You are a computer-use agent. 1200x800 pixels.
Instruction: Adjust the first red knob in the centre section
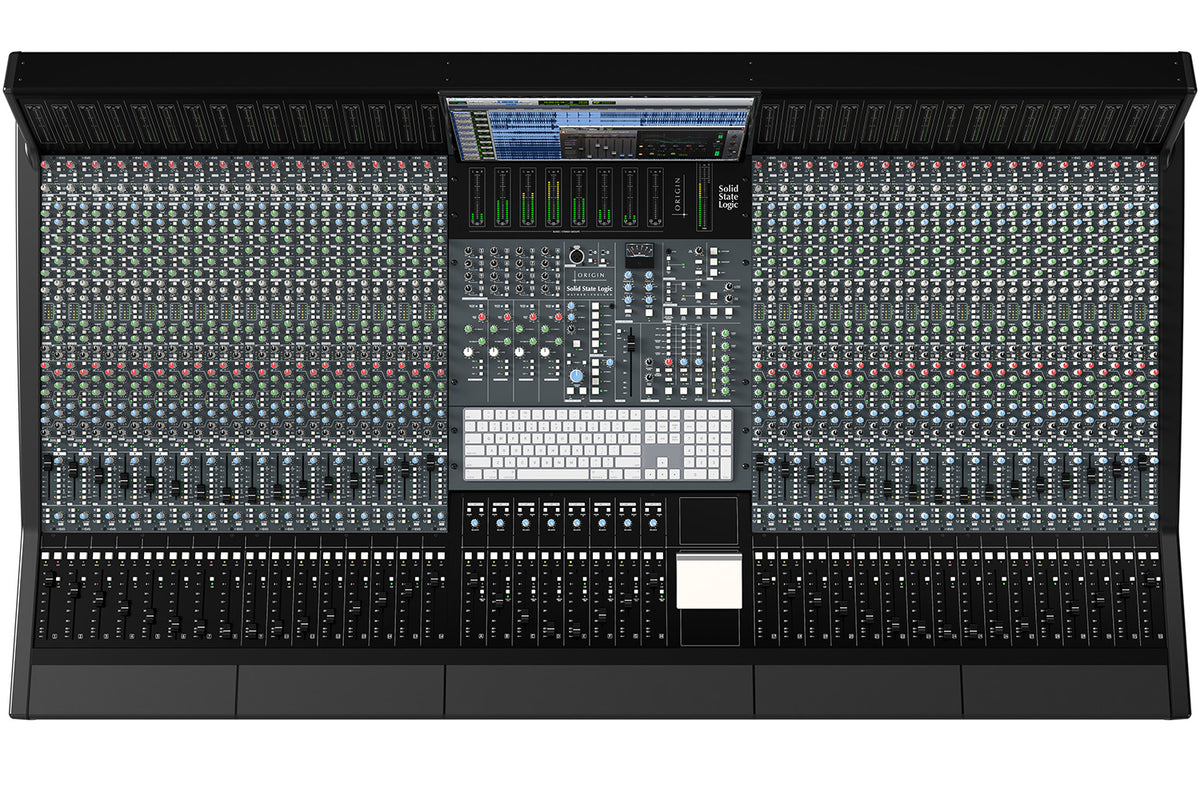coord(482,317)
